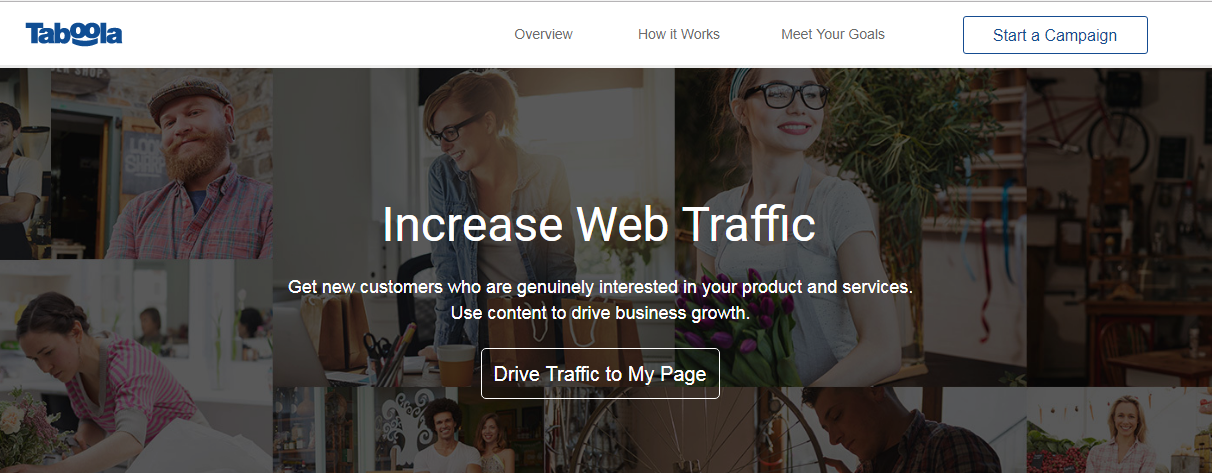Click the Taboola logo
The width and height of the screenshot is (1212, 473).
pyautogui.click(x=74, y=34)
